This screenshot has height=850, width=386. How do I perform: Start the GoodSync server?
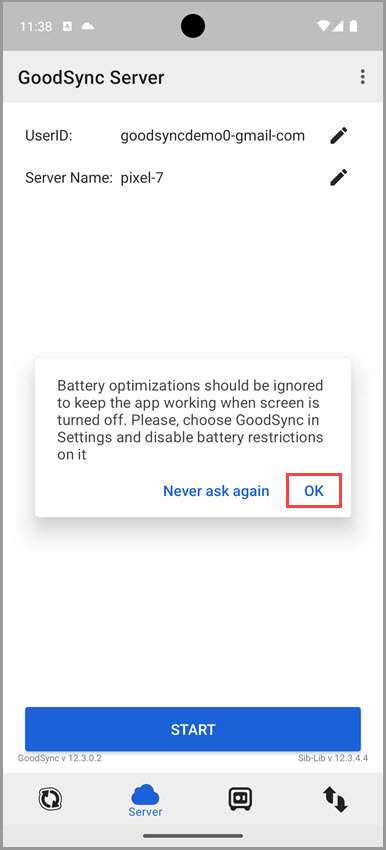(x=193, y=729)
